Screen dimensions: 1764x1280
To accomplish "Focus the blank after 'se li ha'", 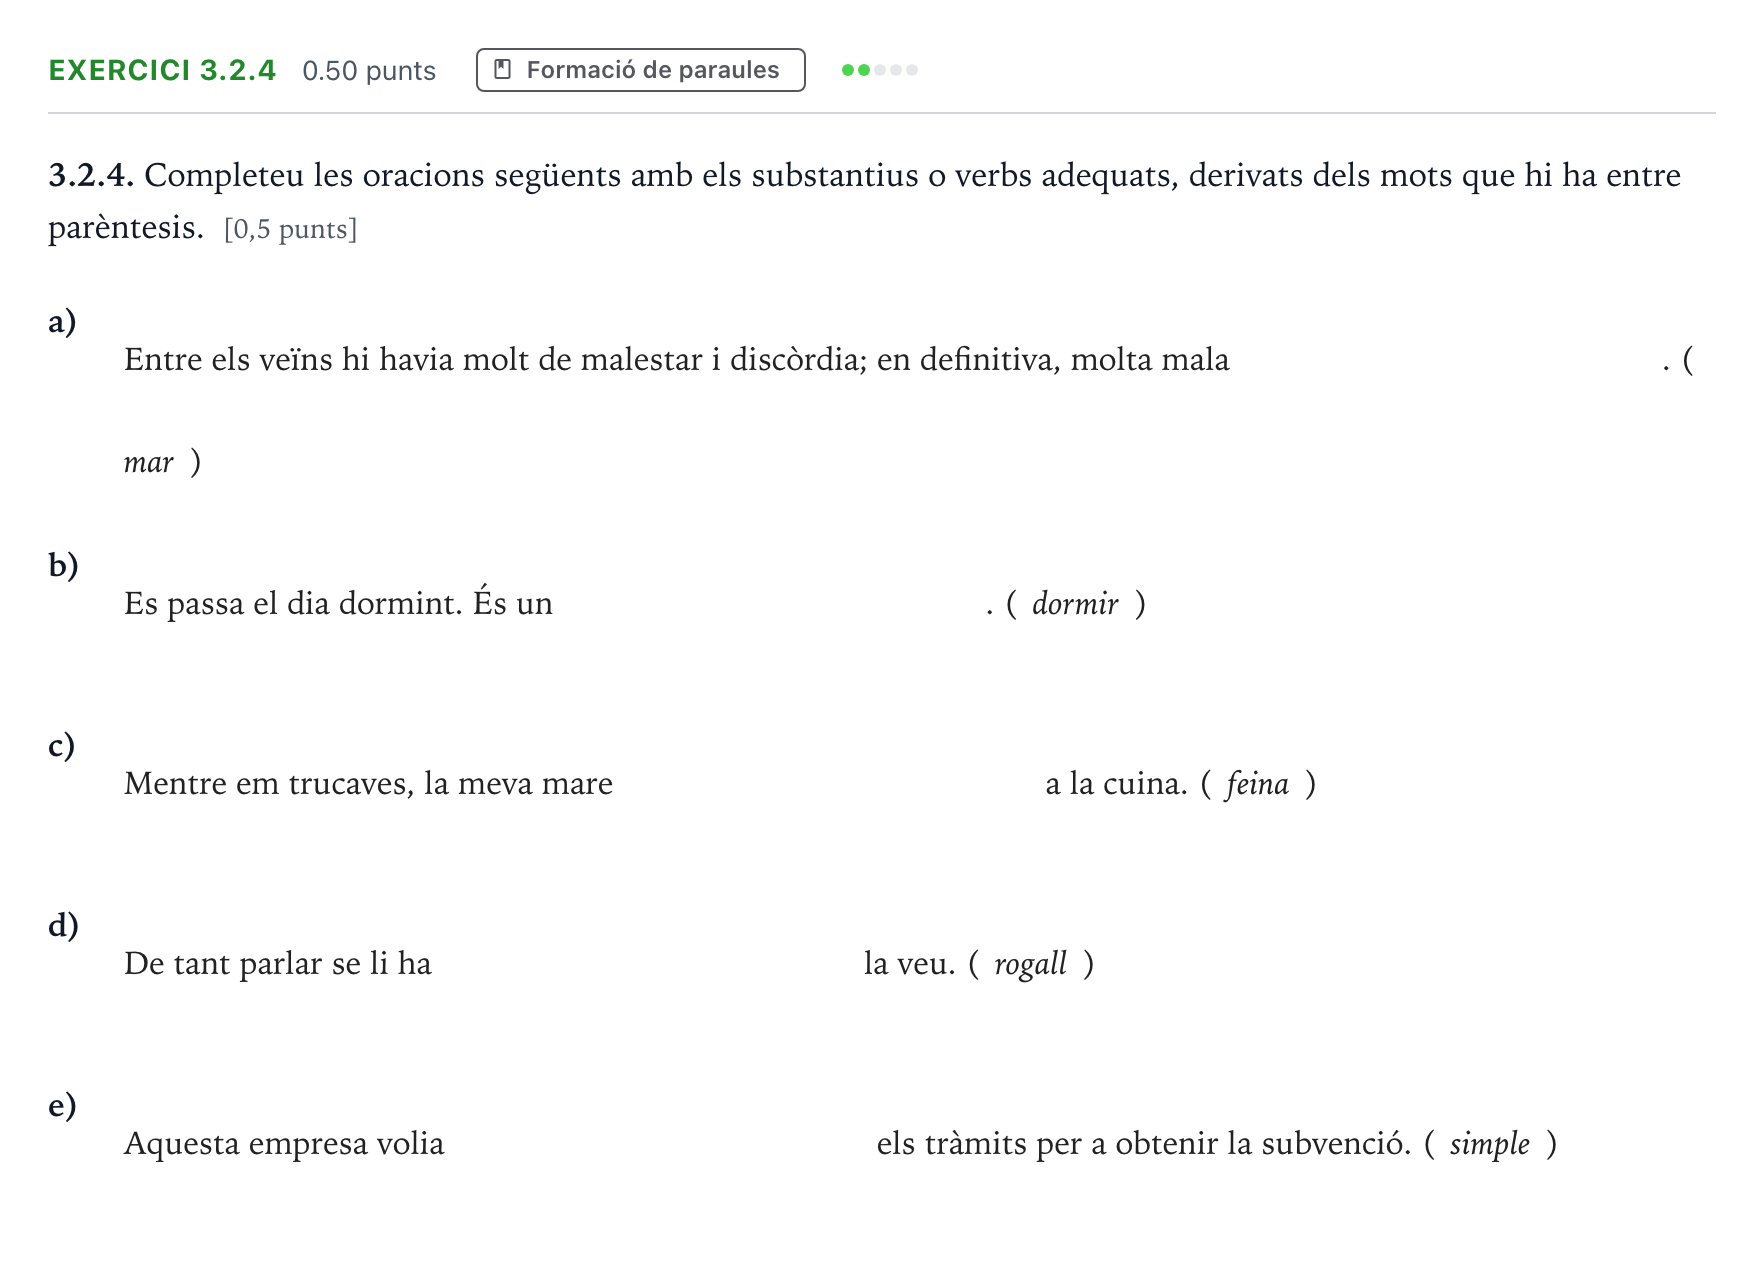I will coord(647,963).
